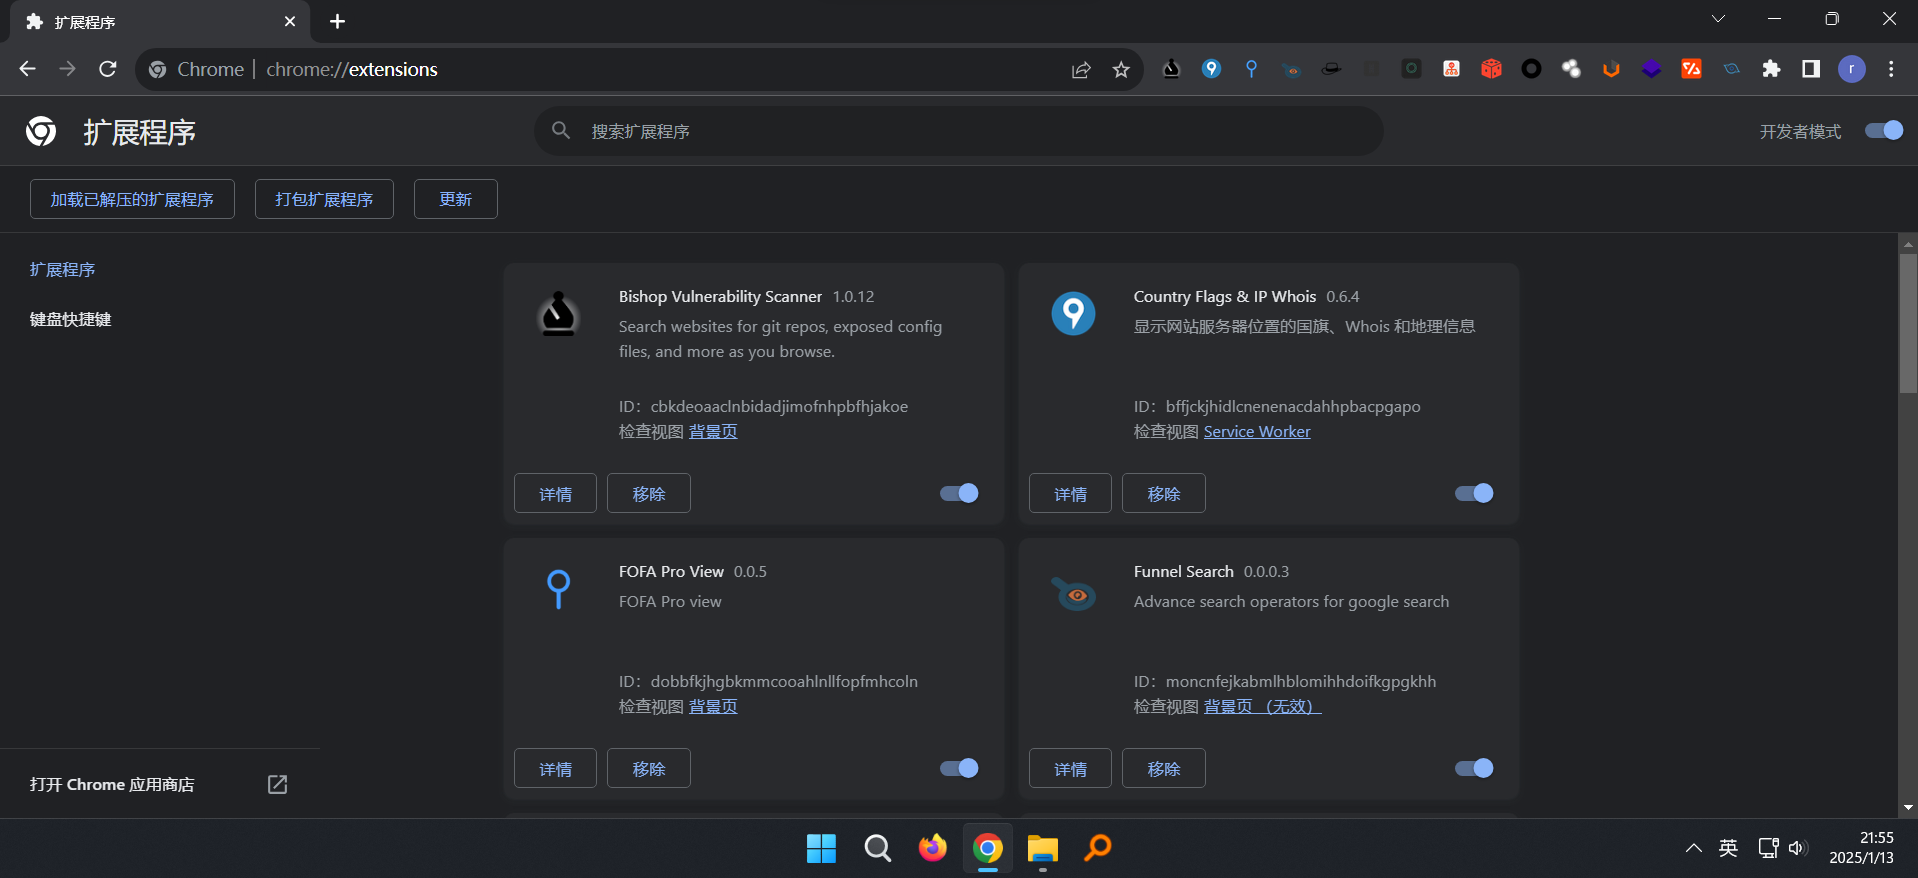This screenshot has width=1918, height=878.
Task: Open the Funnel Search toolbar extension
Action: (1291, 69)
